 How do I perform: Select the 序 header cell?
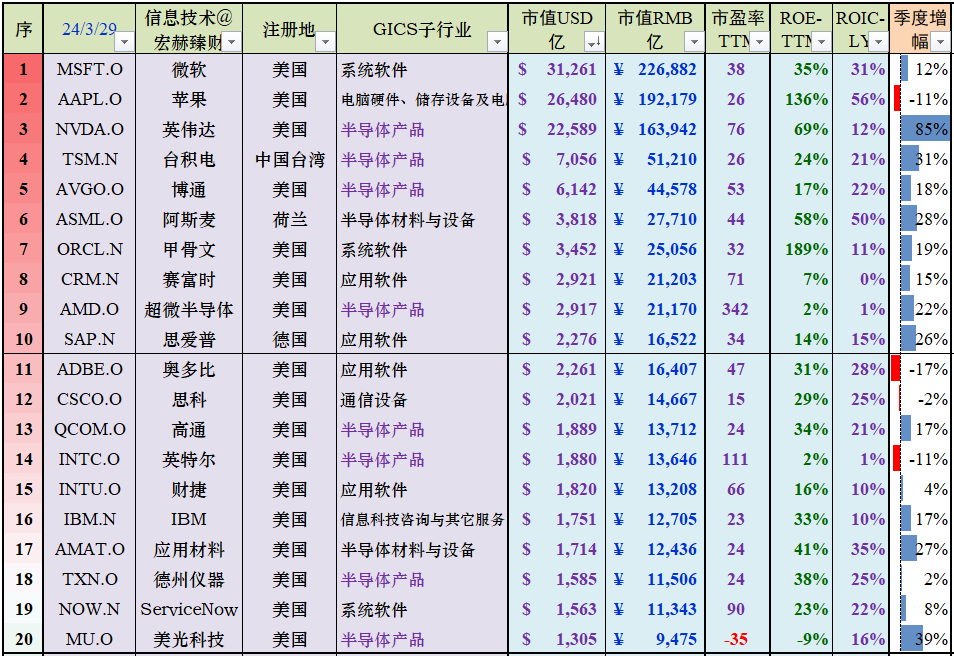[x=23, y=29]
